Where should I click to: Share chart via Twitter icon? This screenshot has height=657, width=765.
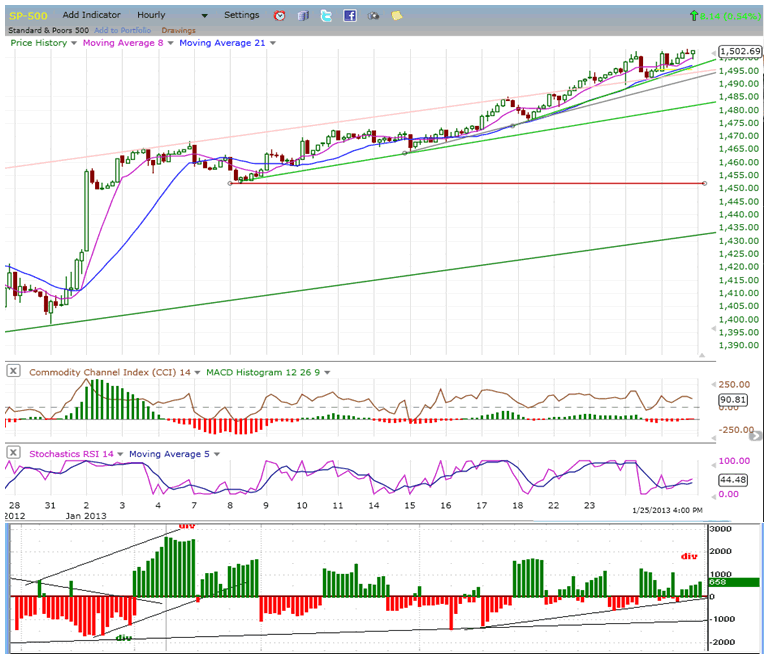point(327,16)
